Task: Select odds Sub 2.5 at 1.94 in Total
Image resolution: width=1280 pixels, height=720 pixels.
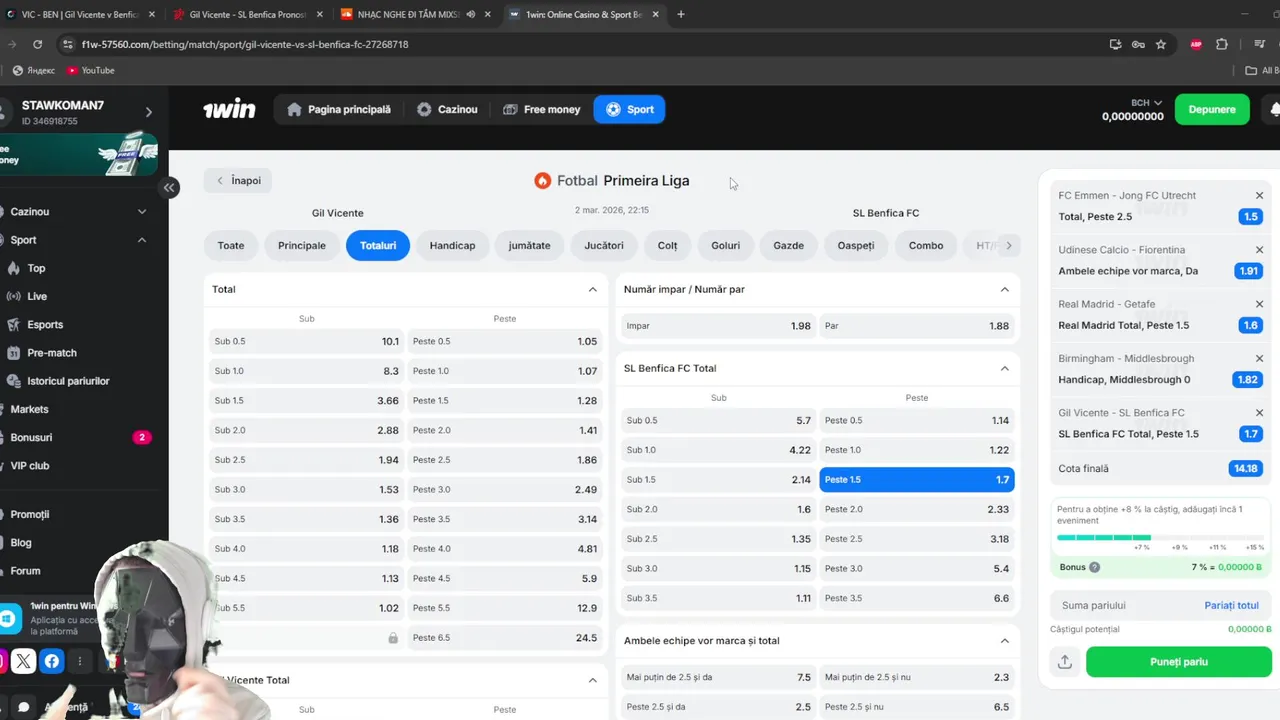Action: (306, 460)
